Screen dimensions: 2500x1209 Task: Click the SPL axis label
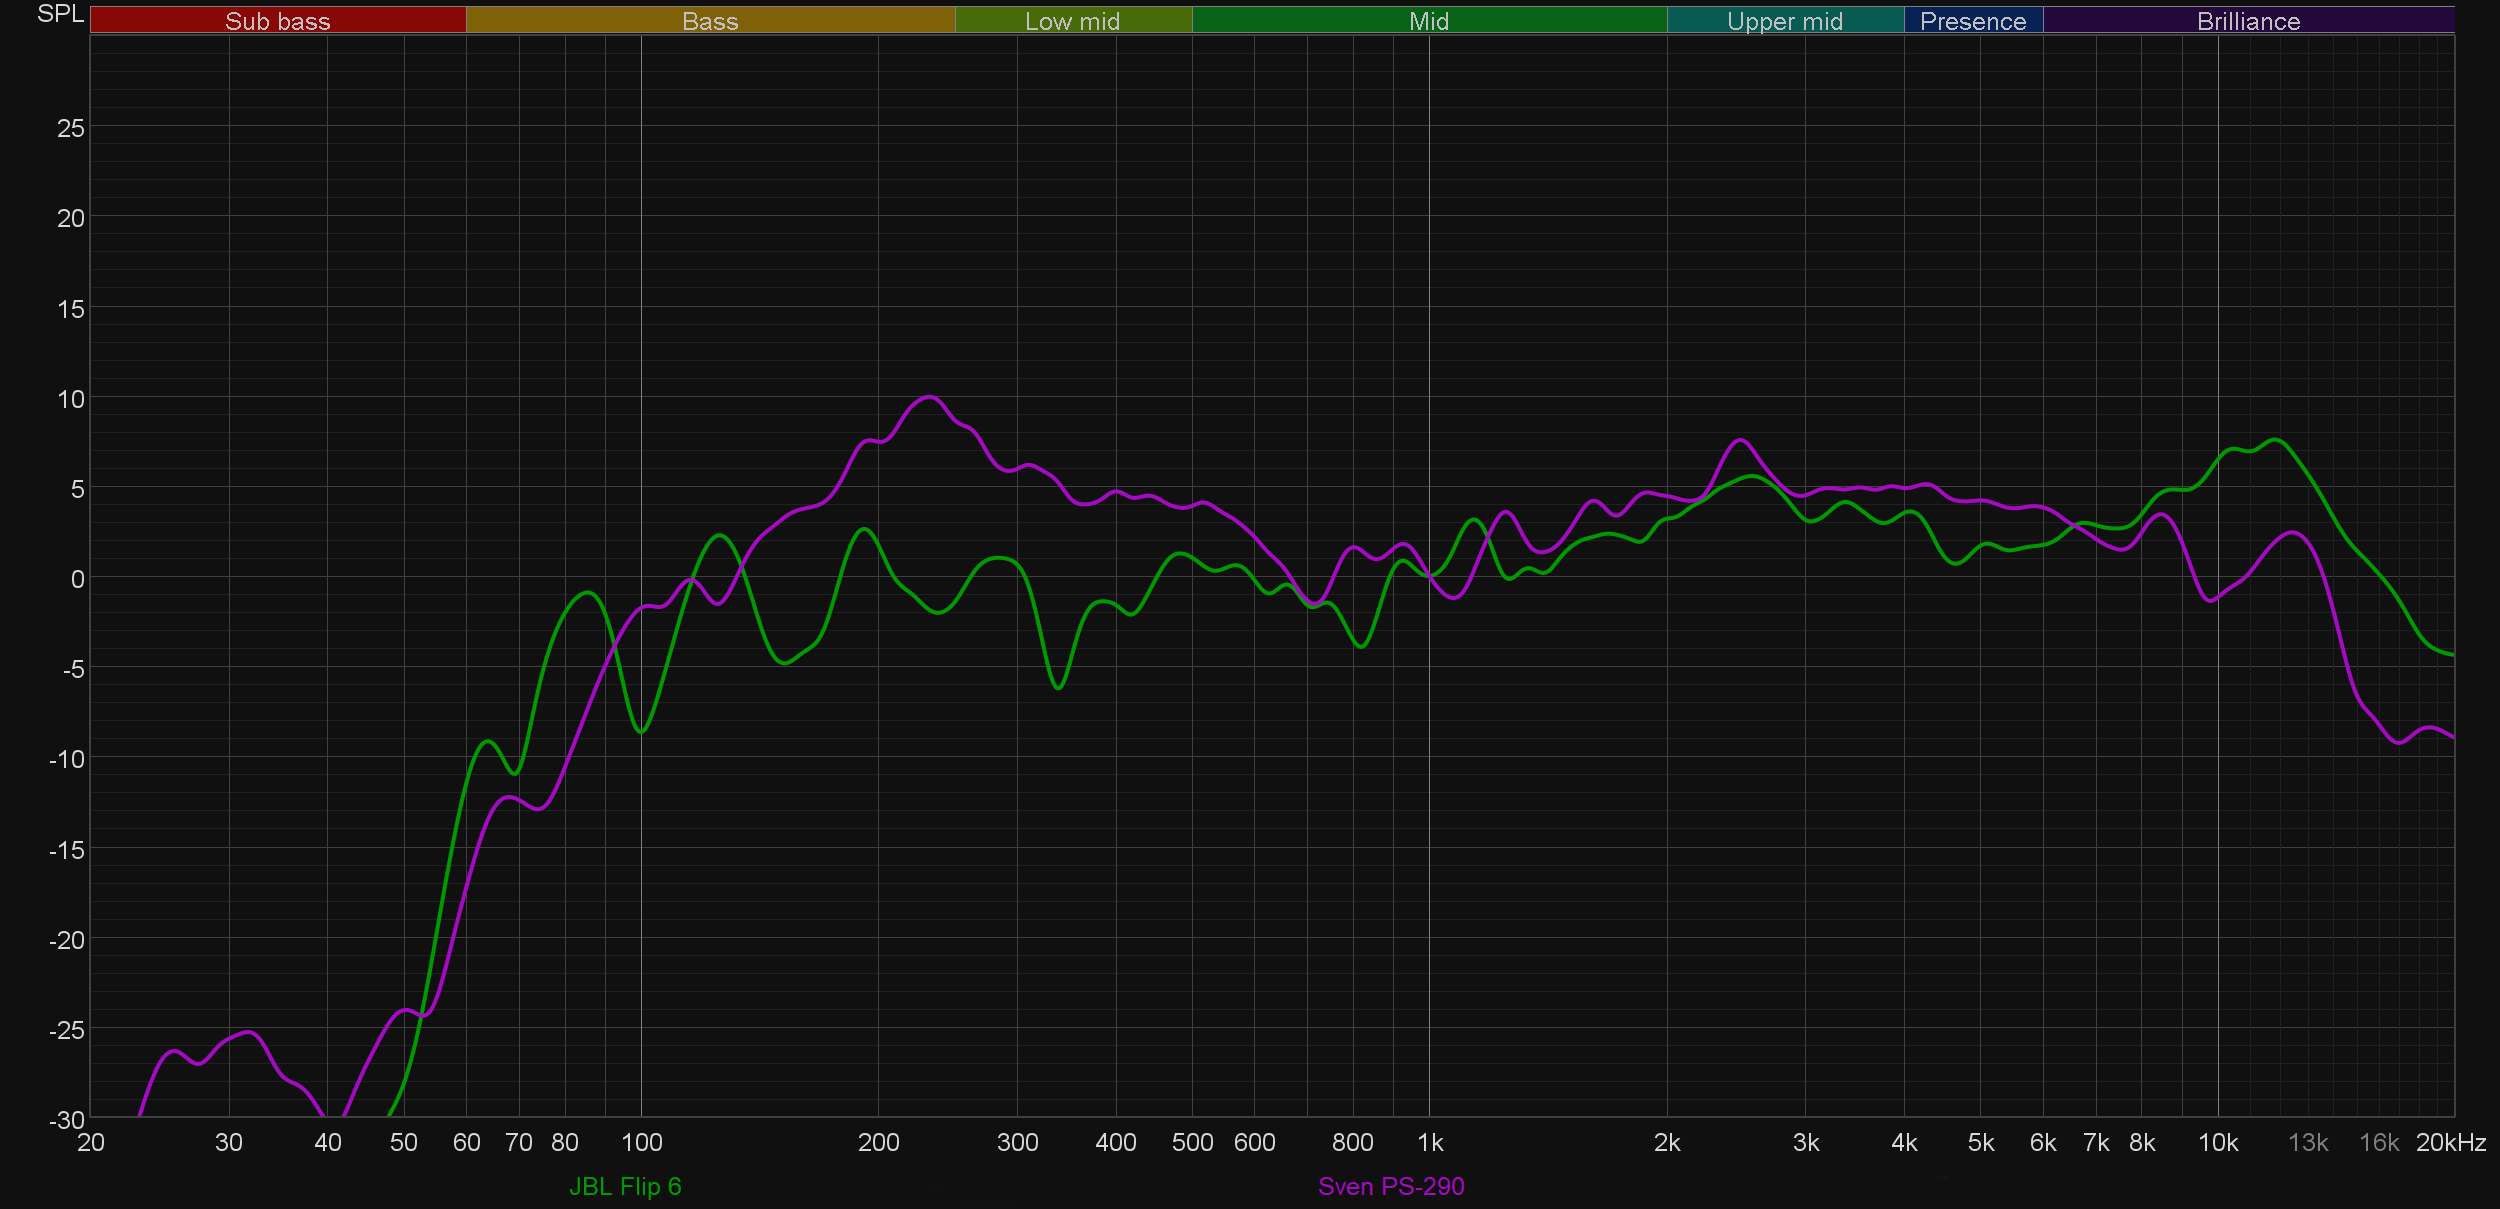(60, 14)
